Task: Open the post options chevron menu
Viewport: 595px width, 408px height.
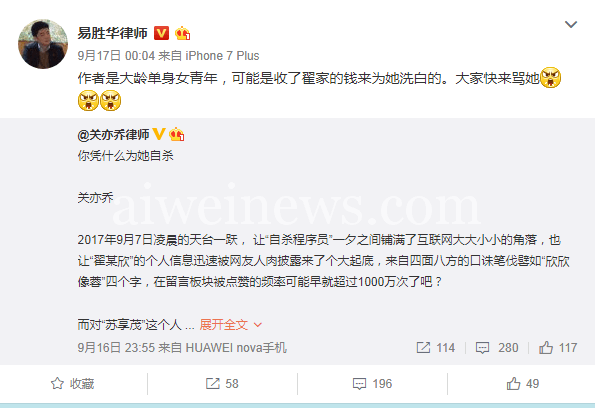Action: (x=571, y=25)
